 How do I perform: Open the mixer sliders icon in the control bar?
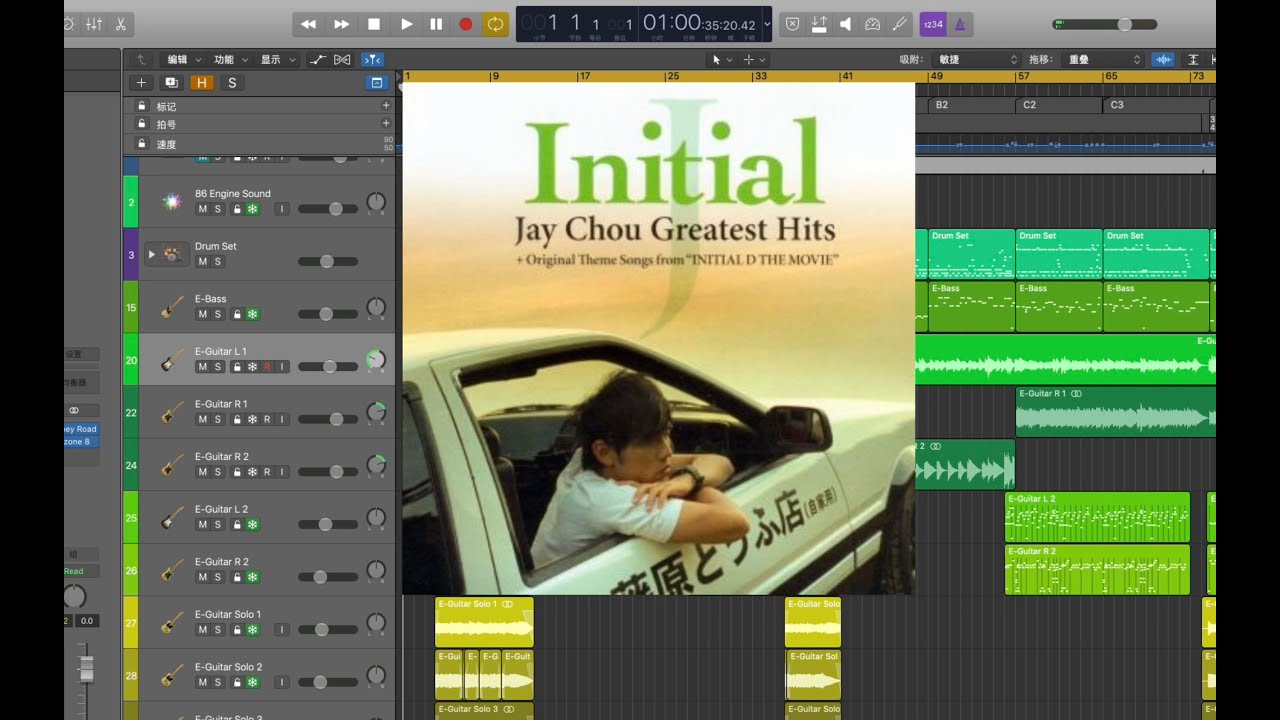[94, 24]
